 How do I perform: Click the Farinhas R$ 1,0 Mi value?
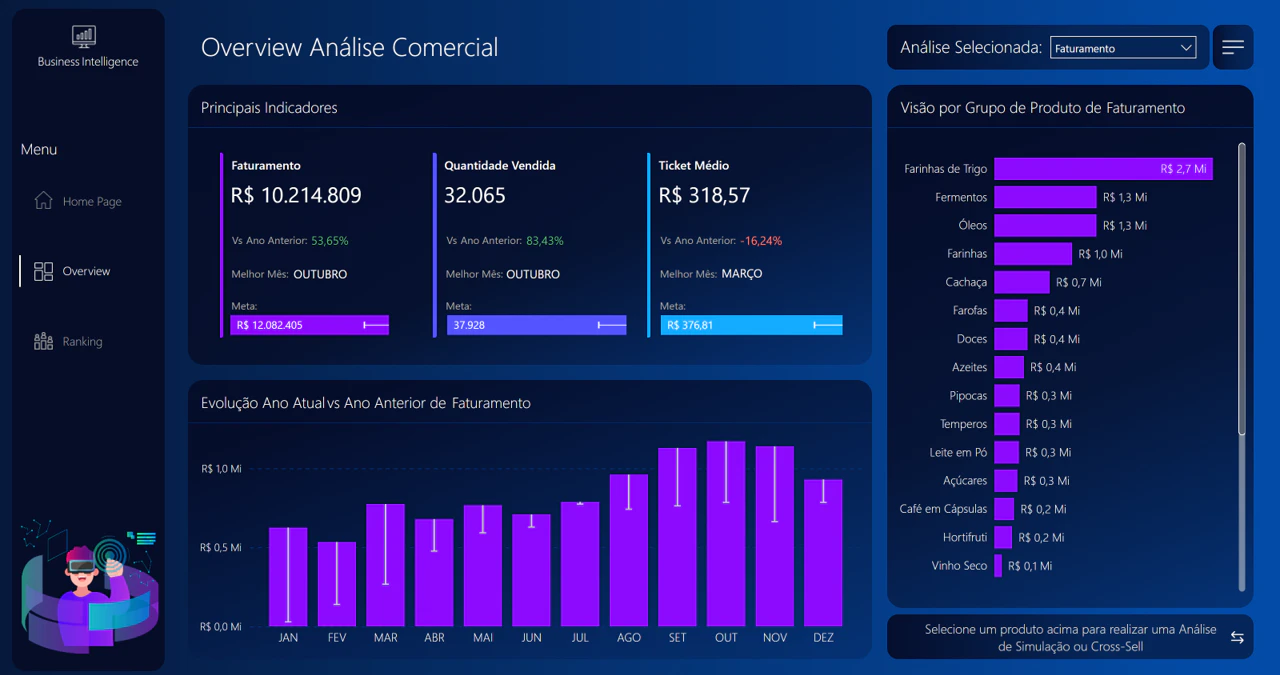coord(1100,254)
